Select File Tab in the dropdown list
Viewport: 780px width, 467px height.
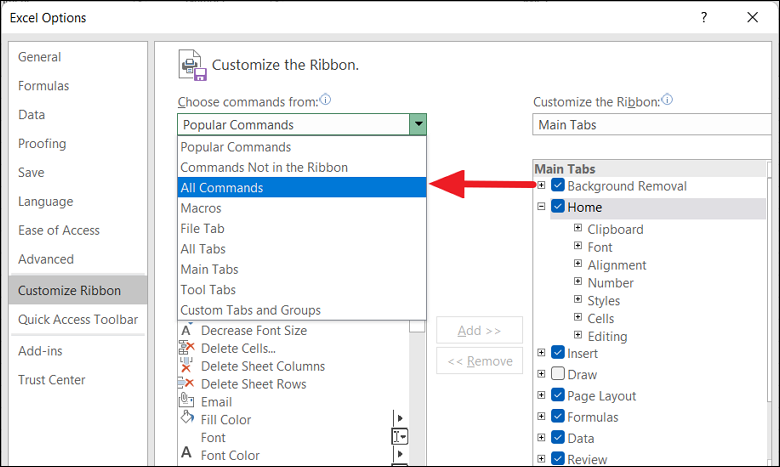coord(302,228)
